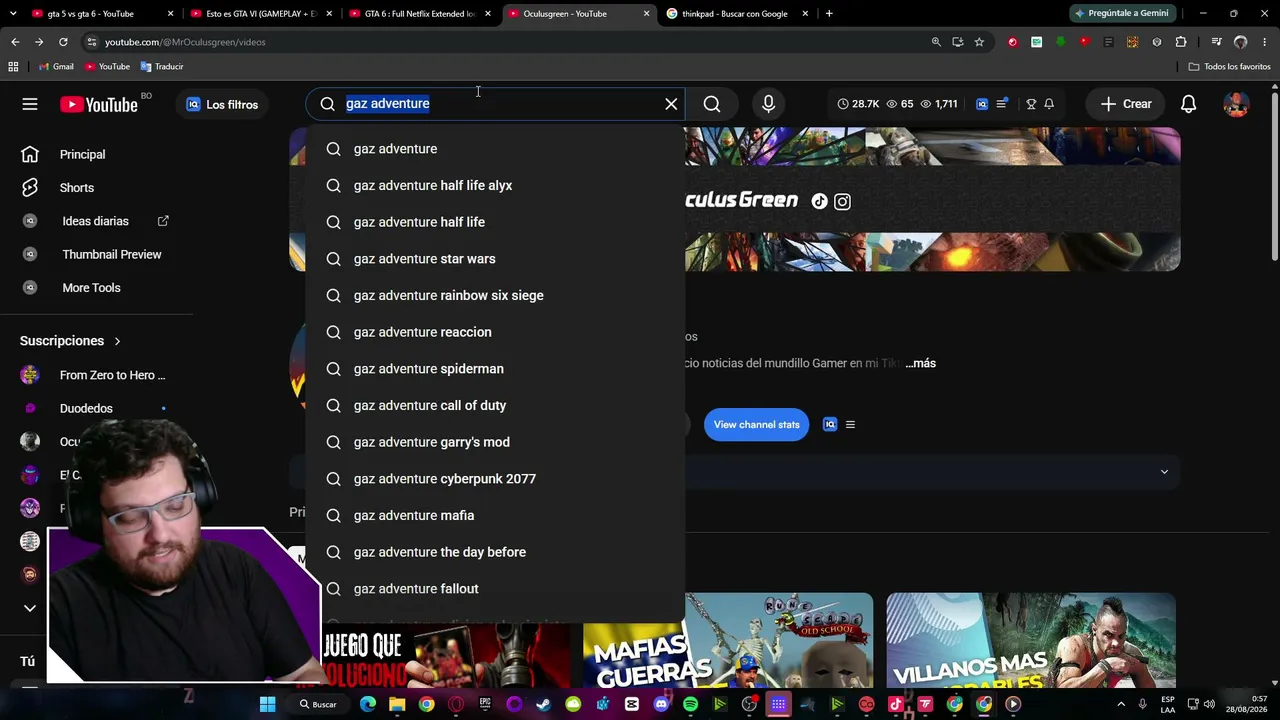
Task: Open the vidIQ alerts bell in header
Action: (x=1049, y=104)
